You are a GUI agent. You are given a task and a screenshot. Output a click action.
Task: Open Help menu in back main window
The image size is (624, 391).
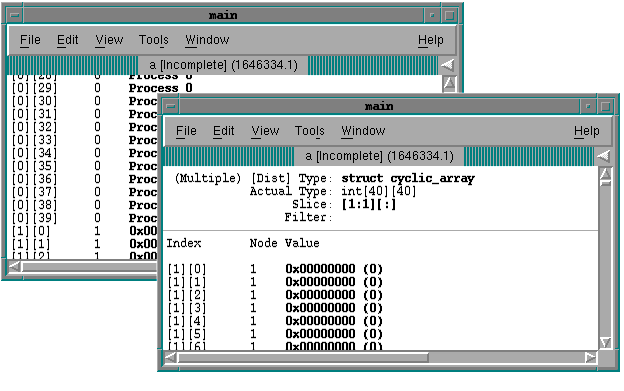431,40
